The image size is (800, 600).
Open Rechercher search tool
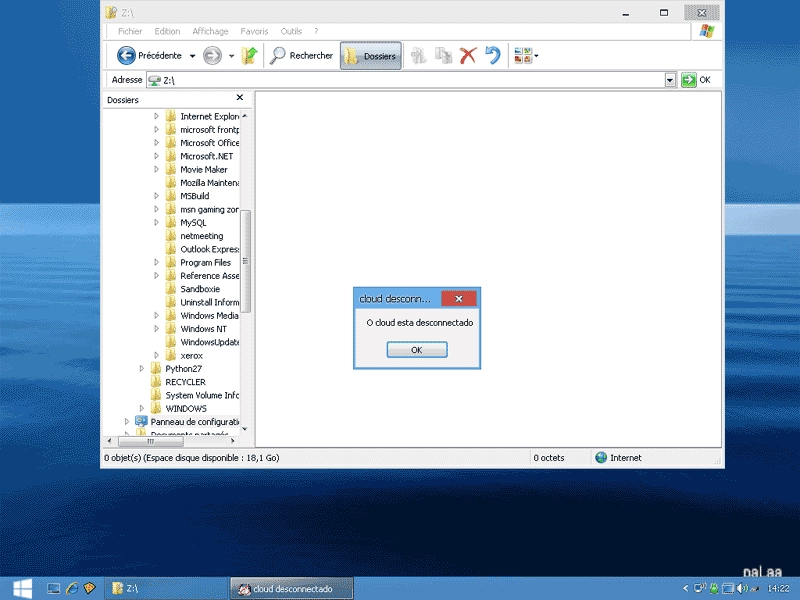click(x=302, y=56)
